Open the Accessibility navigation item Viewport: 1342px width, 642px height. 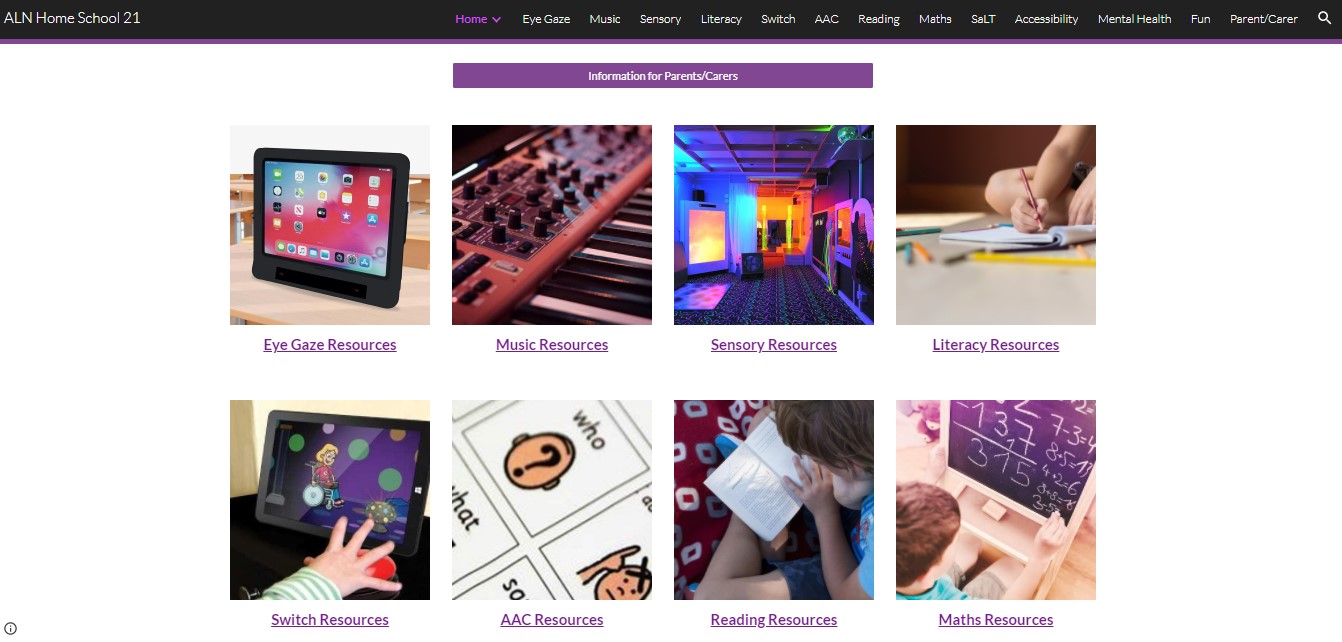pyautogui.click(x=1046, y=19)
